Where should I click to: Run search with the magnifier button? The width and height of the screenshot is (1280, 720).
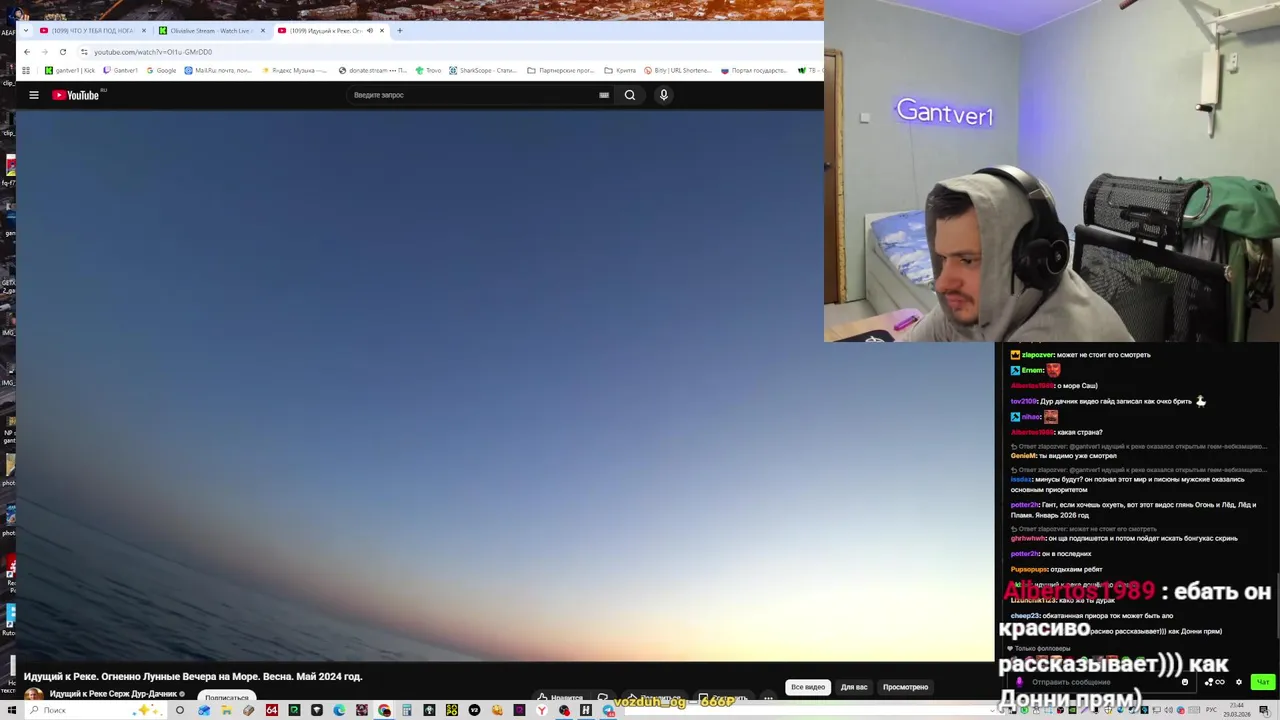coord(630,95)
